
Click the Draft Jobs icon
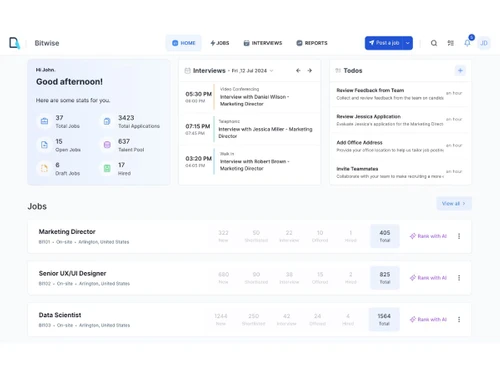click(x=44, y=168)
